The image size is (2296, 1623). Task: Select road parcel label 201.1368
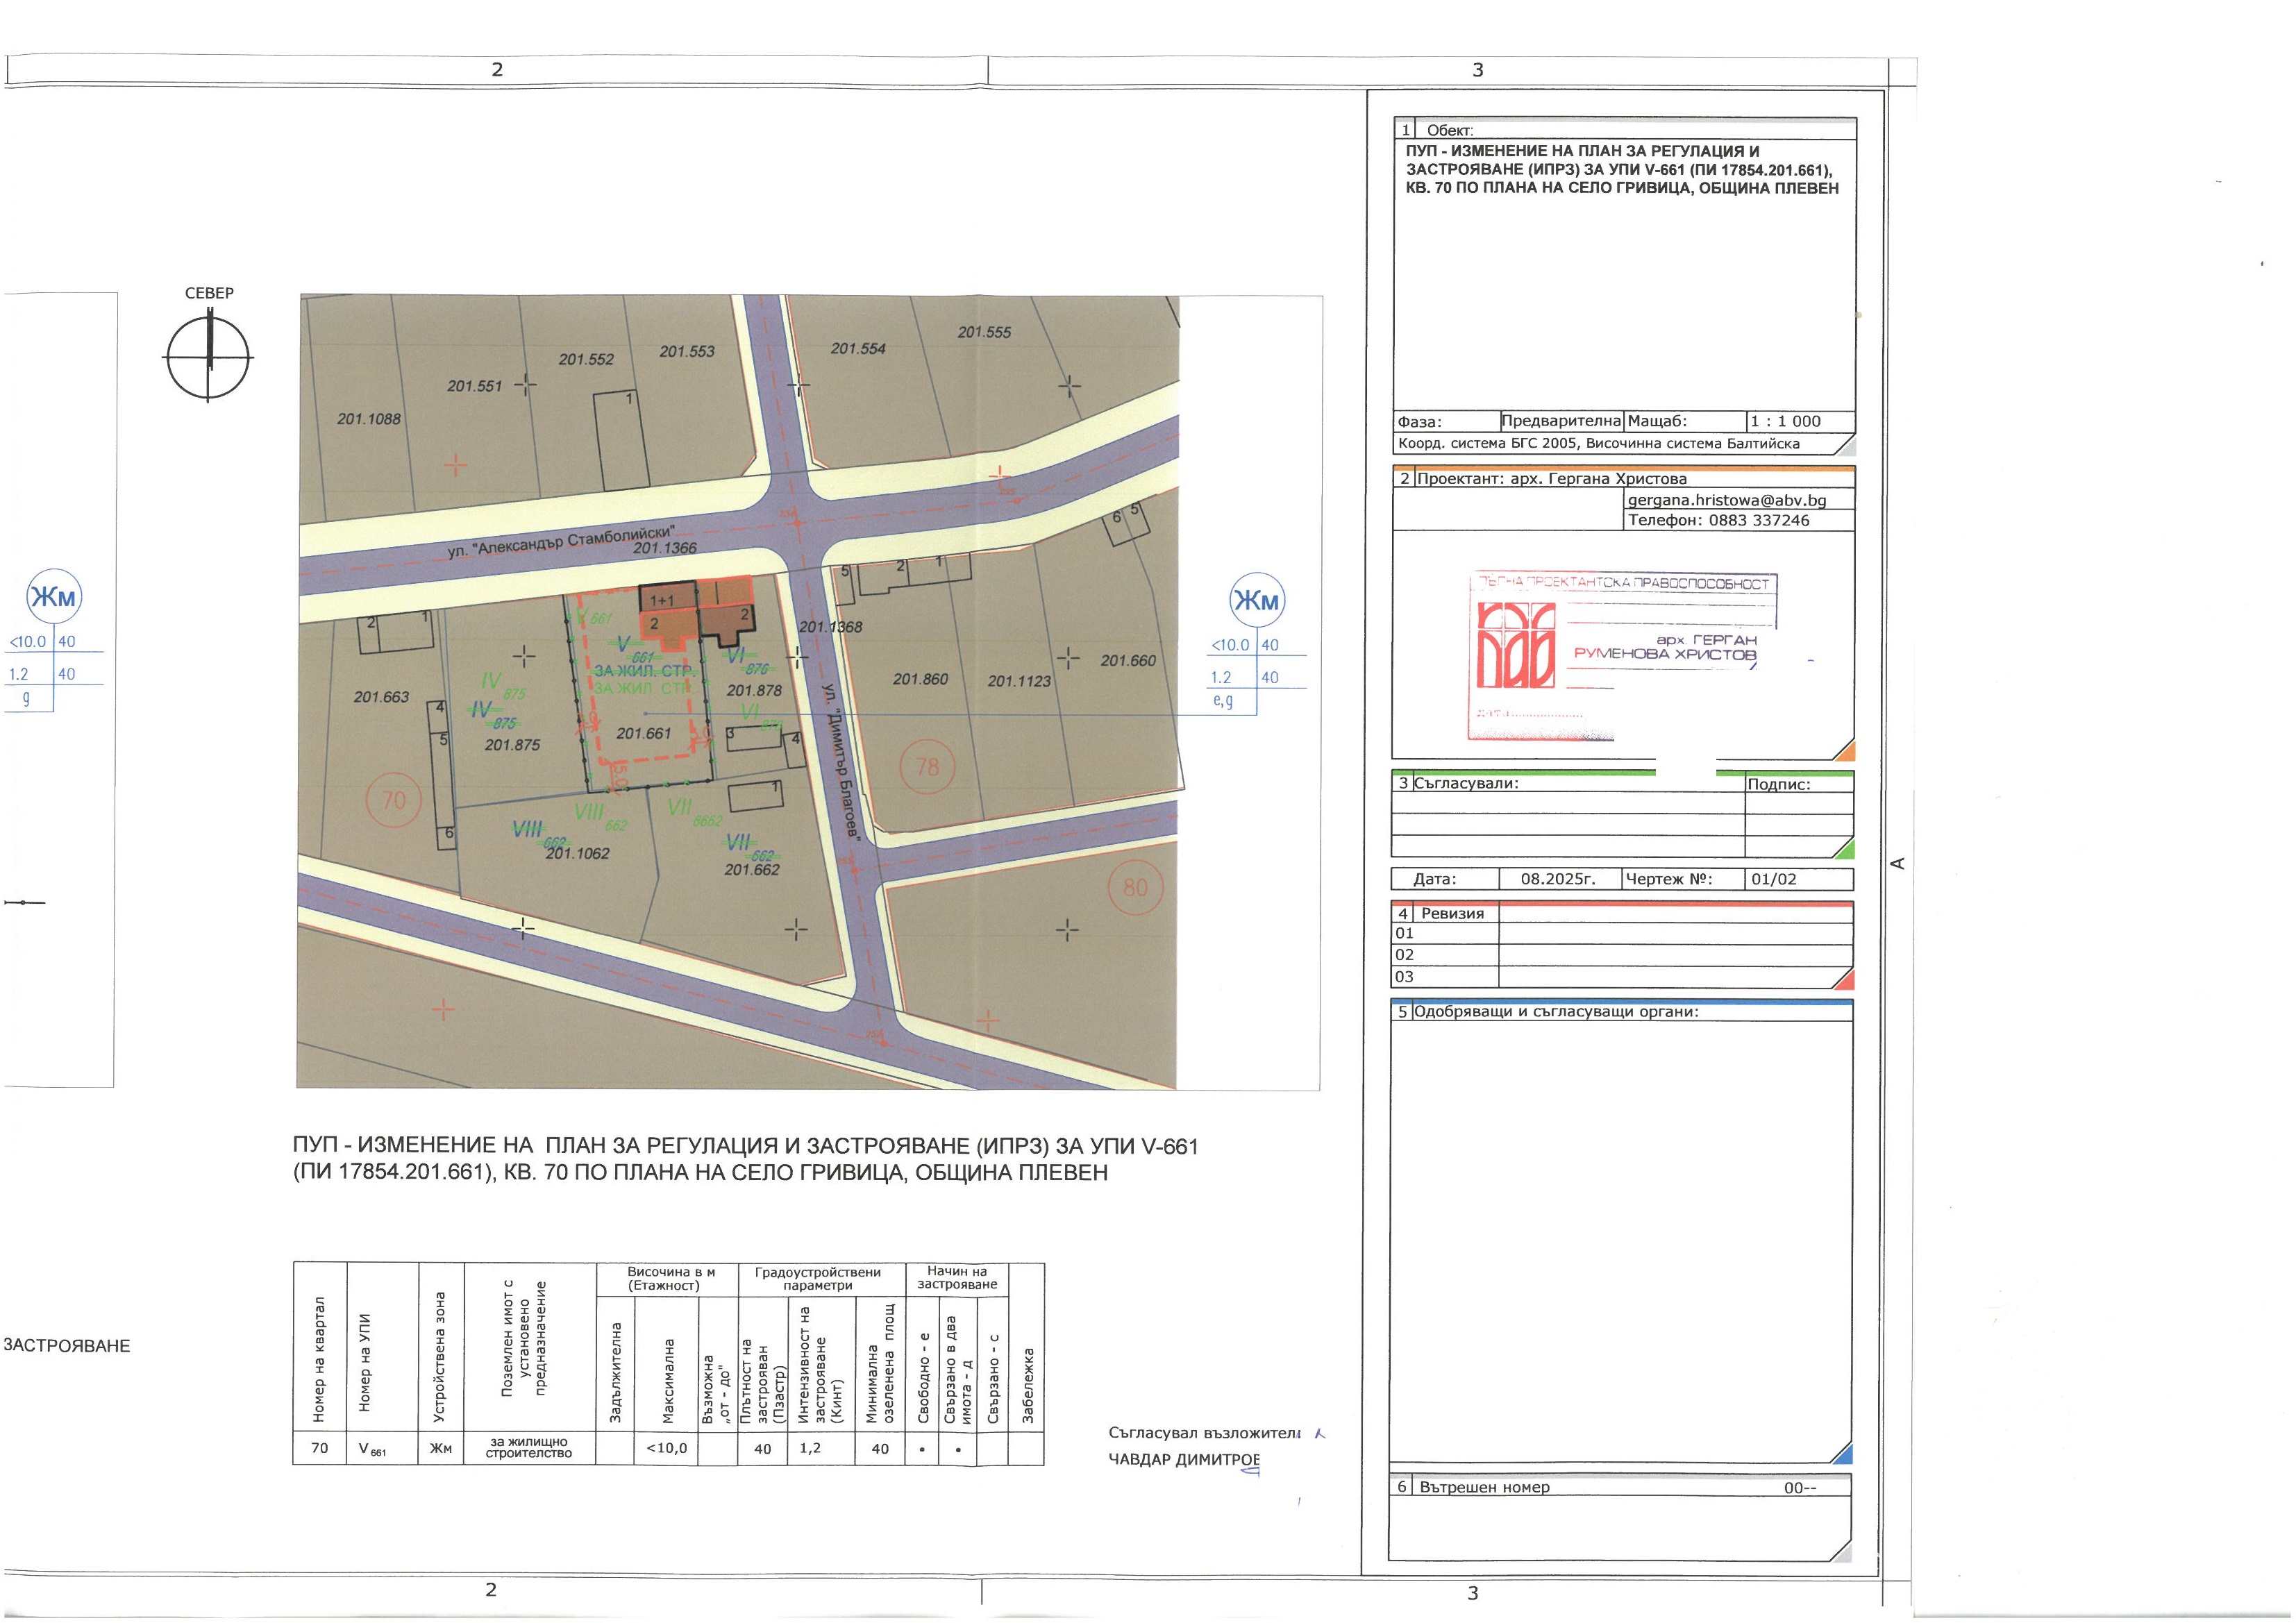(830, 627)
